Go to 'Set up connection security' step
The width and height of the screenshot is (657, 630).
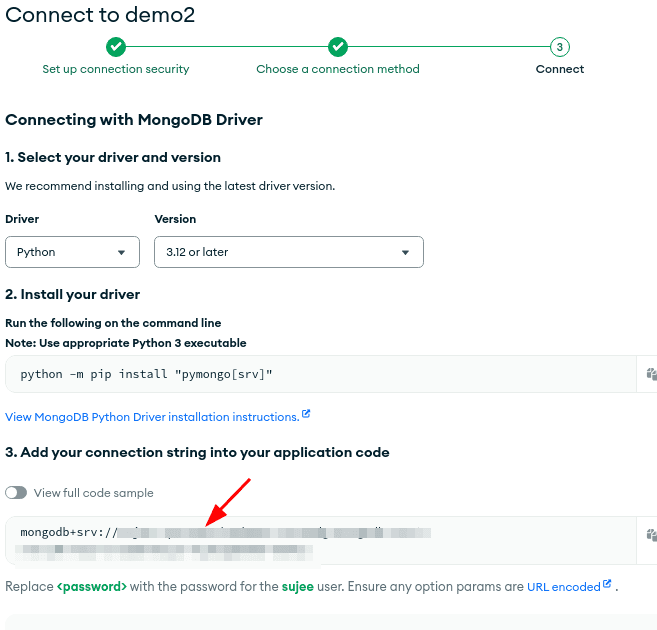116,70
